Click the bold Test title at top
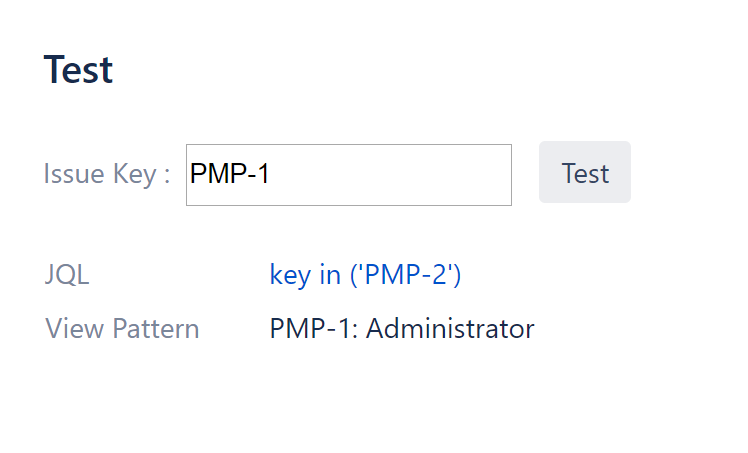The width and height of the screenshot is (748, 453). (78, 70)
